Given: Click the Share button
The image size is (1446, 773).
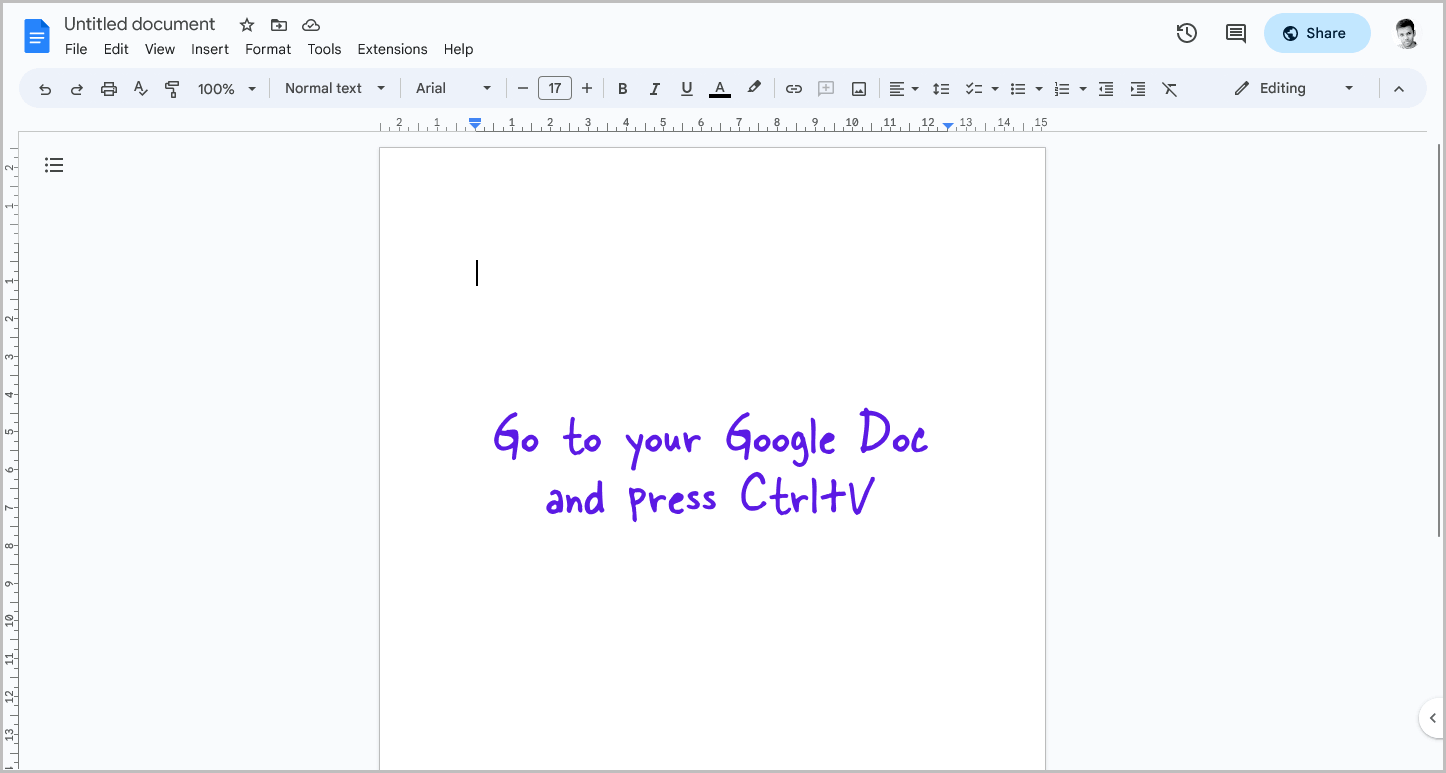Looking at the screenshot, I should [x=1317, y=33].
